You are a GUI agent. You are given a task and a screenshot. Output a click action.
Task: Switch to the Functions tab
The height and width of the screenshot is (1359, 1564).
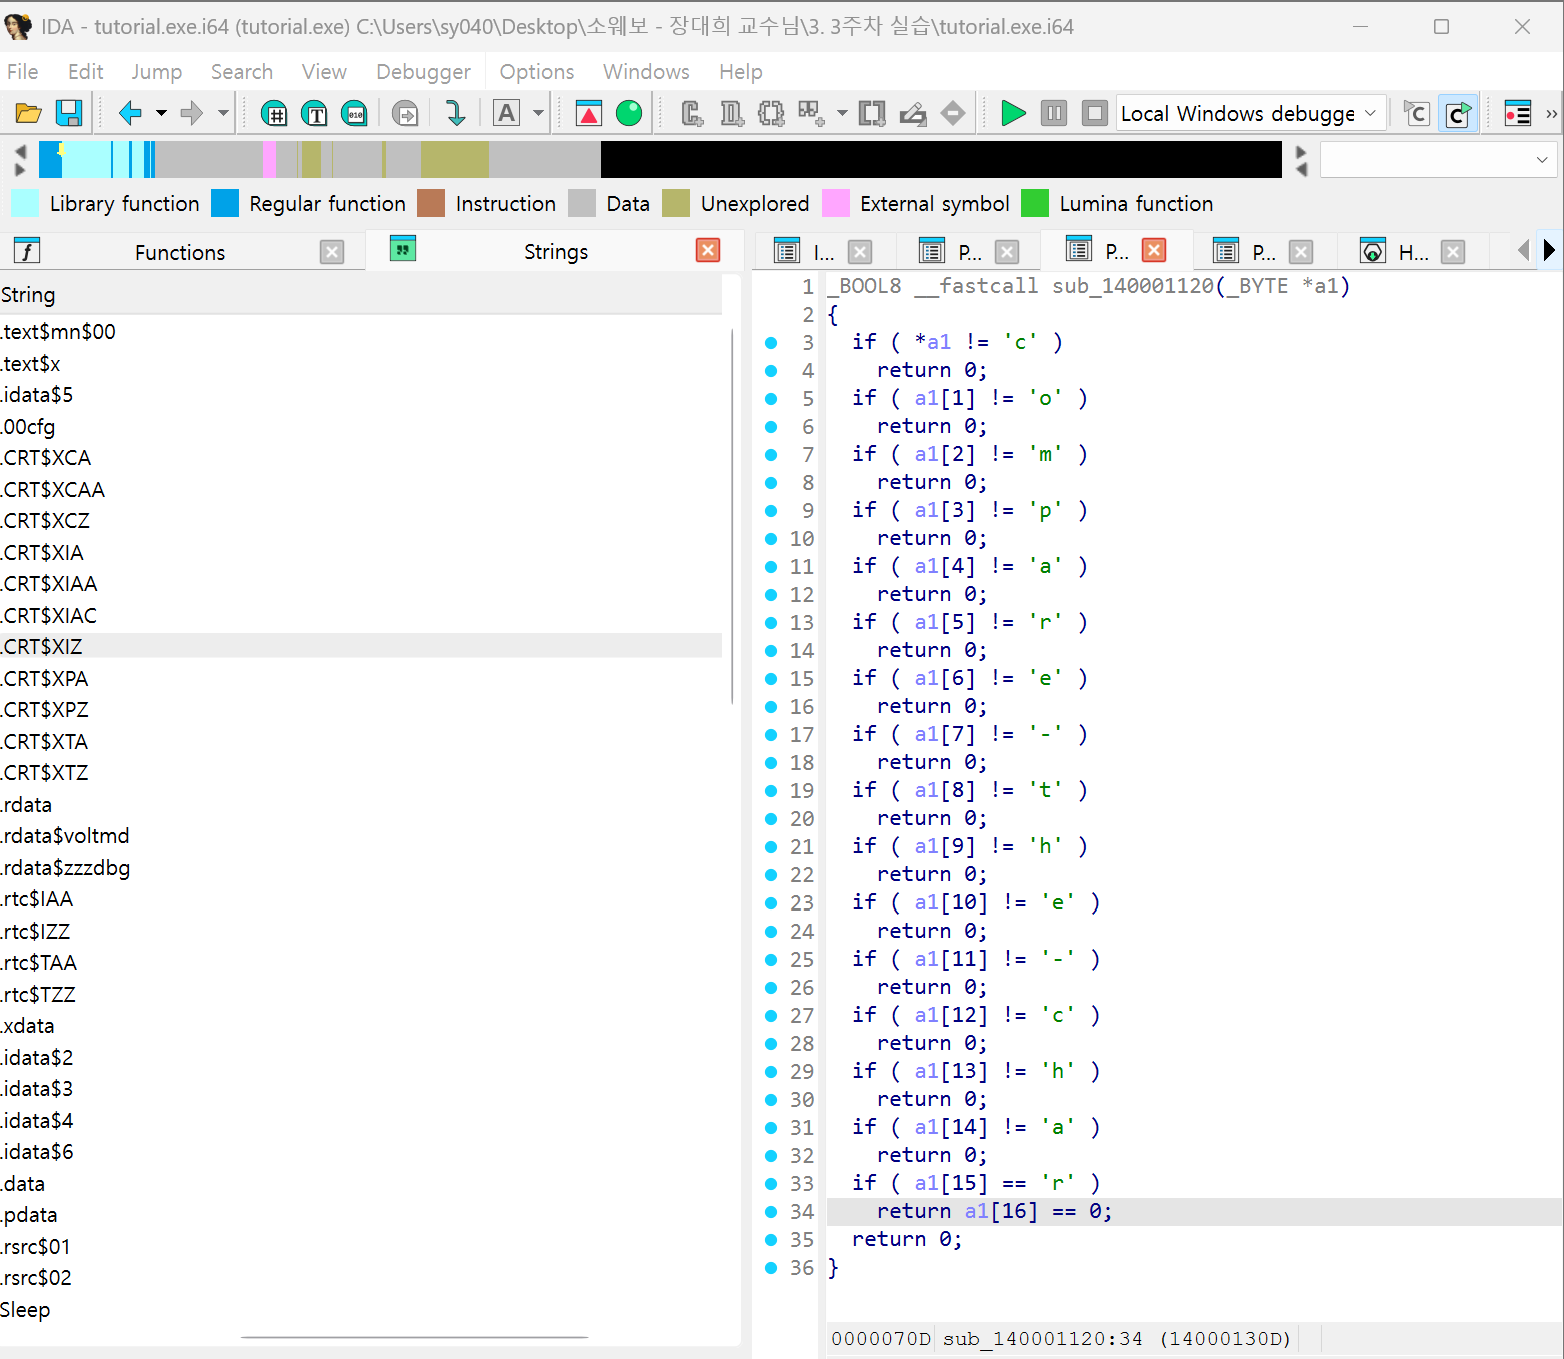pos(180,252)
